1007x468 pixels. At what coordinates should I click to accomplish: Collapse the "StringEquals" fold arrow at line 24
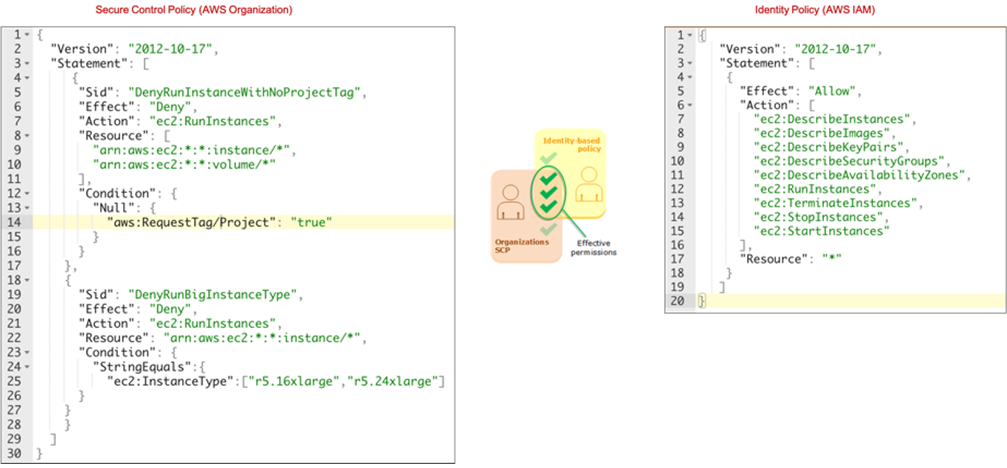click(x=27, y=367)
